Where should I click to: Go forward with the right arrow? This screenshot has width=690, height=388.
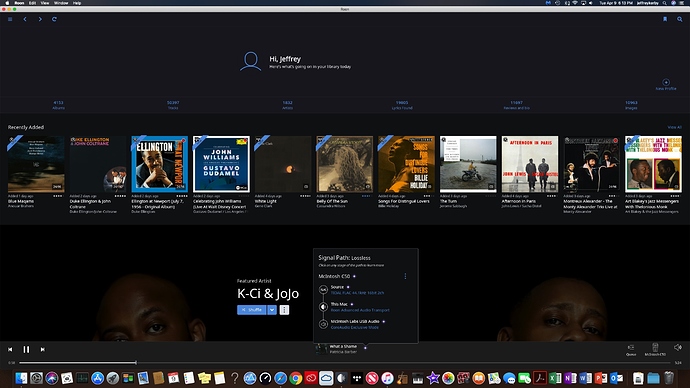[x=40, y=19]
